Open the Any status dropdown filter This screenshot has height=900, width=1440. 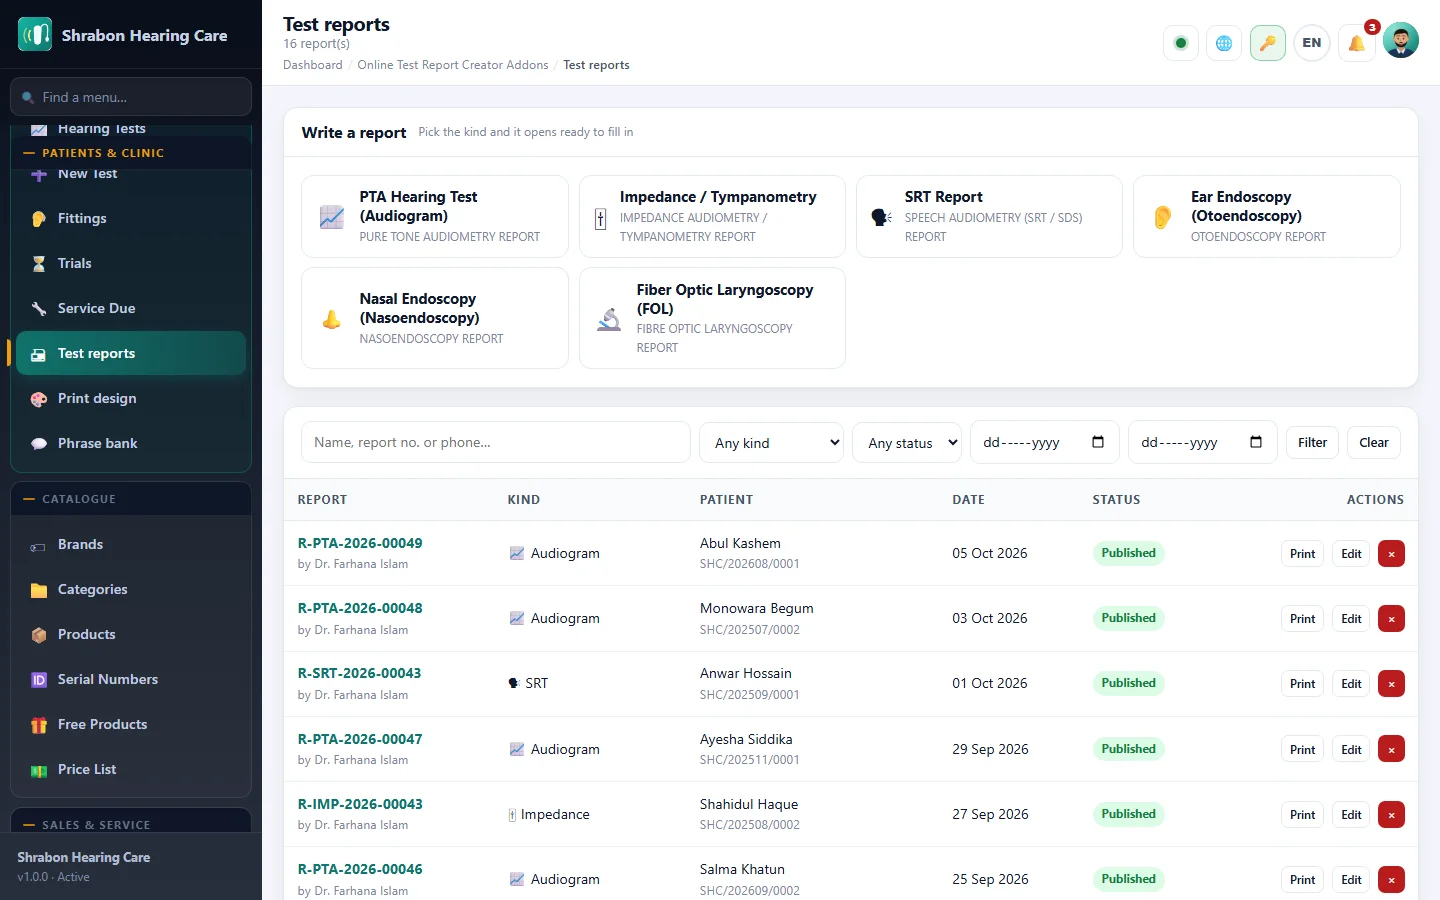pos(907,443)
